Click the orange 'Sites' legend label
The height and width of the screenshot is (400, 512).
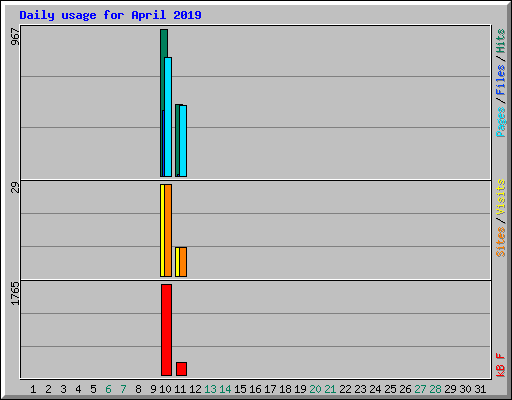(501, 242)
